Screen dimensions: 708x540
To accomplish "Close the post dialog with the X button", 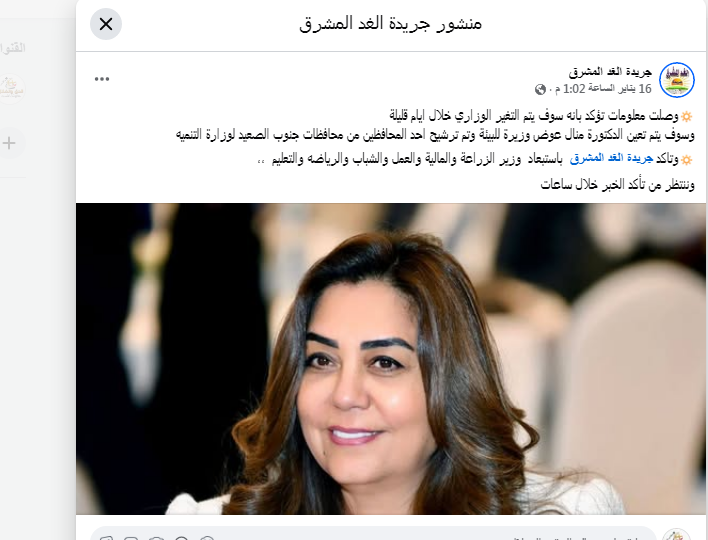I will click(106, 24).
